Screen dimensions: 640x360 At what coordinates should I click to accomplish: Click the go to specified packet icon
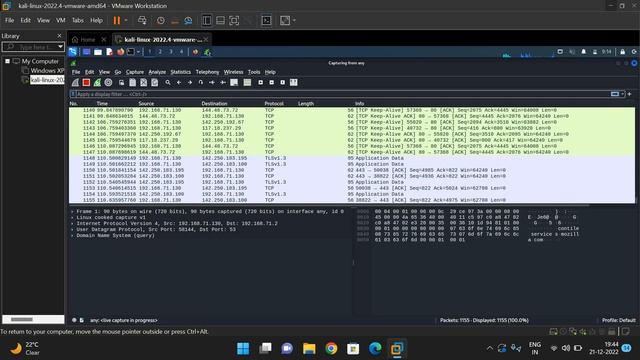pyautogui.click(x=201, y=82)
